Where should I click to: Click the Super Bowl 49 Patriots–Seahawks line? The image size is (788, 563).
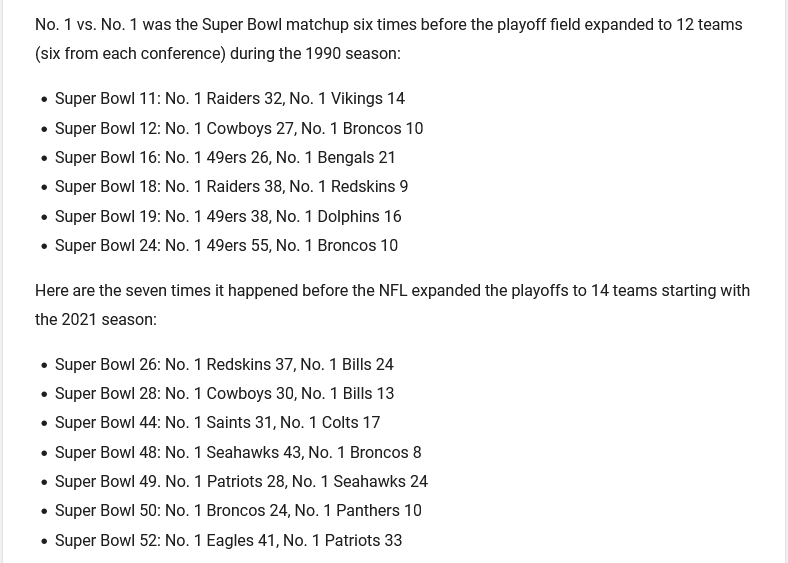pos(241,482)
